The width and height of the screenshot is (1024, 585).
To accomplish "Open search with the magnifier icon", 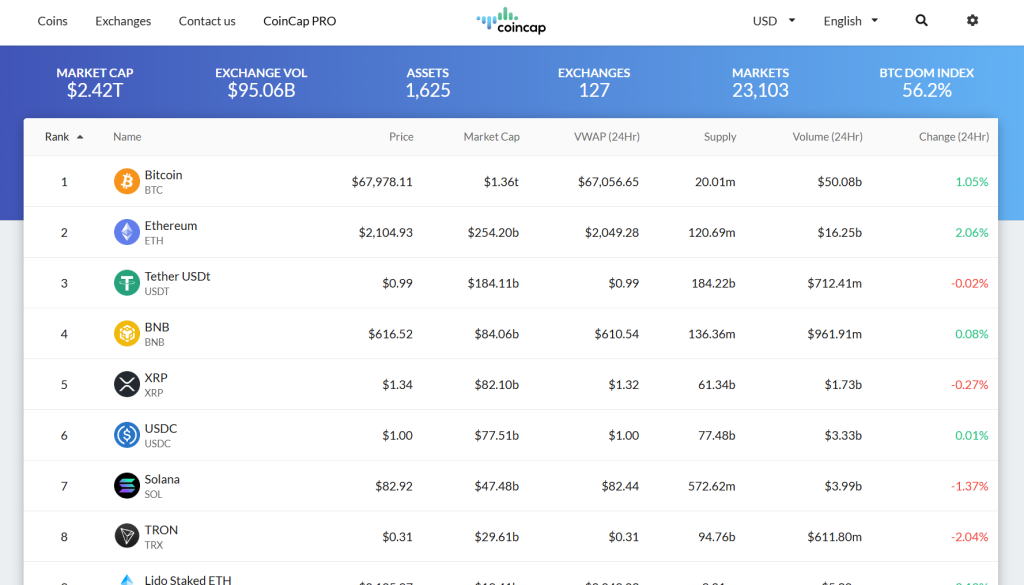I will [921, 21].
